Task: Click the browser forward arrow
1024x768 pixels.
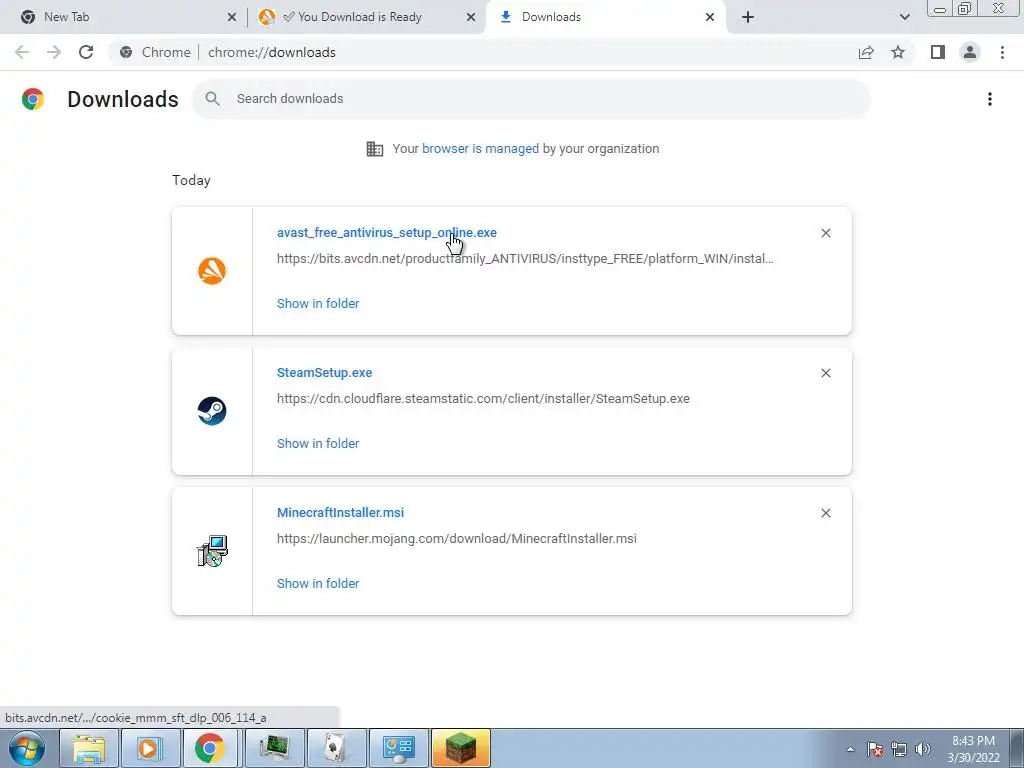Action: pyautogui.click(x=54, y=52)
